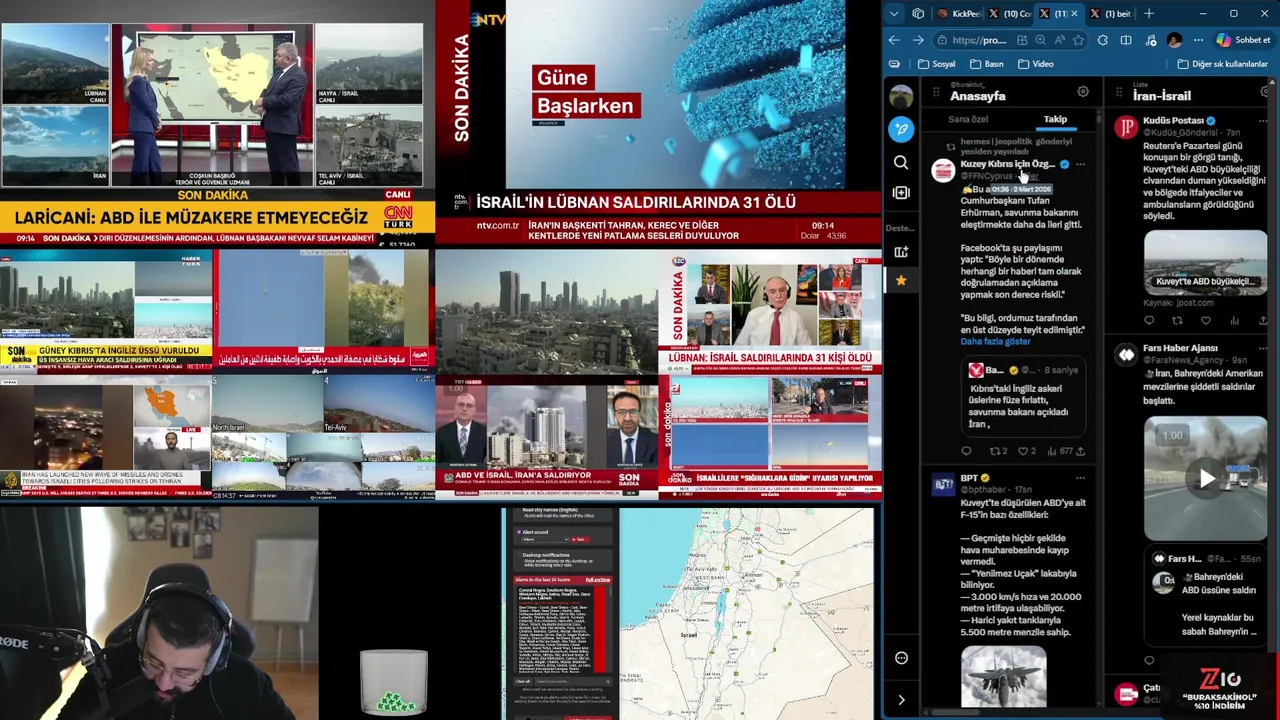Like the Kuzey Kıbrıs post

click(1022, 451)
